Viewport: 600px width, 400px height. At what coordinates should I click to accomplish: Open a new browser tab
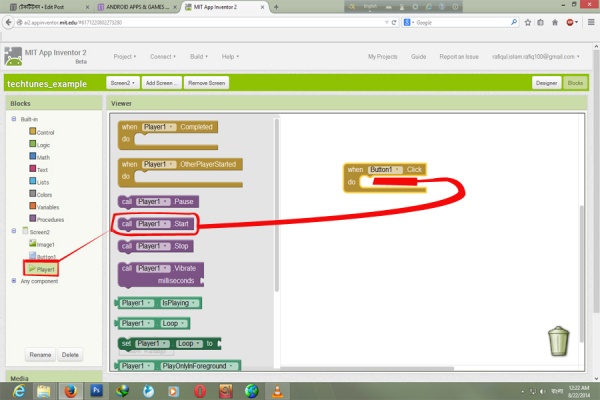[276, 7]
